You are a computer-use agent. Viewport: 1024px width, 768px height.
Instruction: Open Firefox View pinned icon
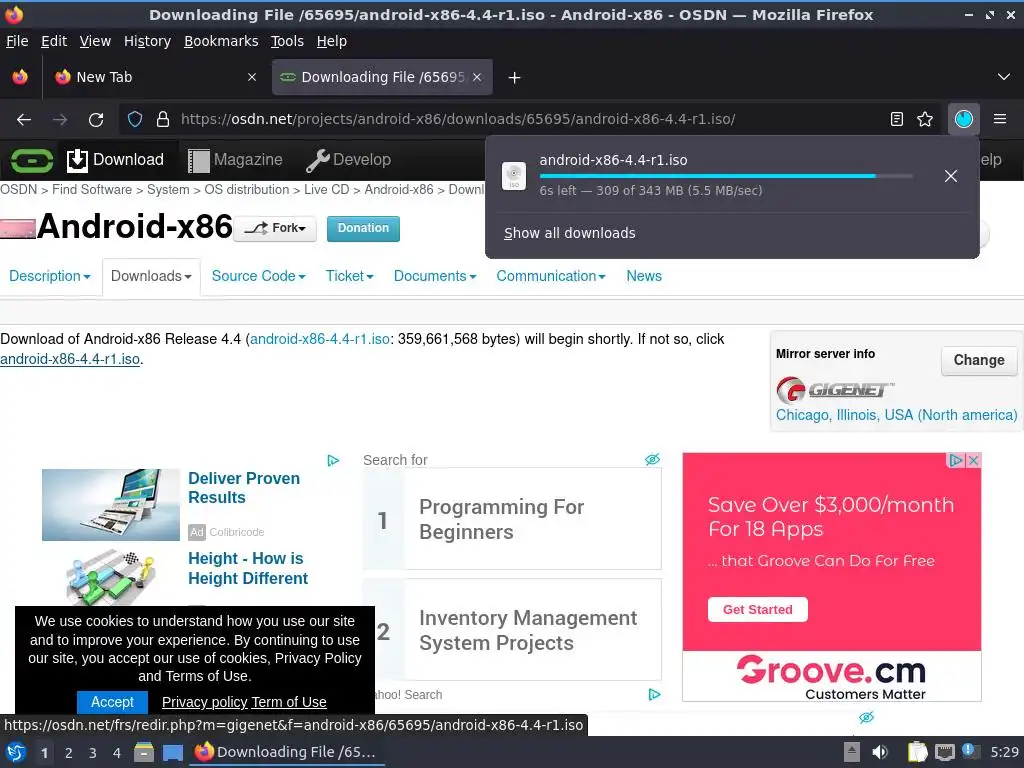[20, 77]
